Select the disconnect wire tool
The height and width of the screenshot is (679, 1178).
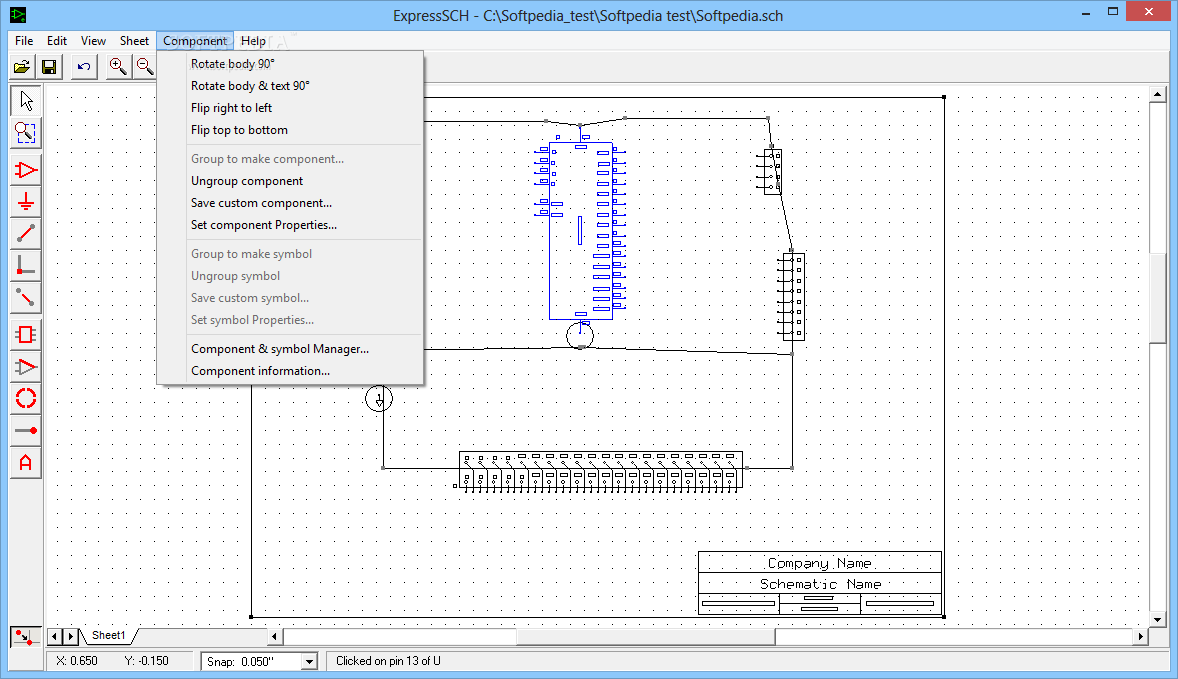click(x=26, y=298)
